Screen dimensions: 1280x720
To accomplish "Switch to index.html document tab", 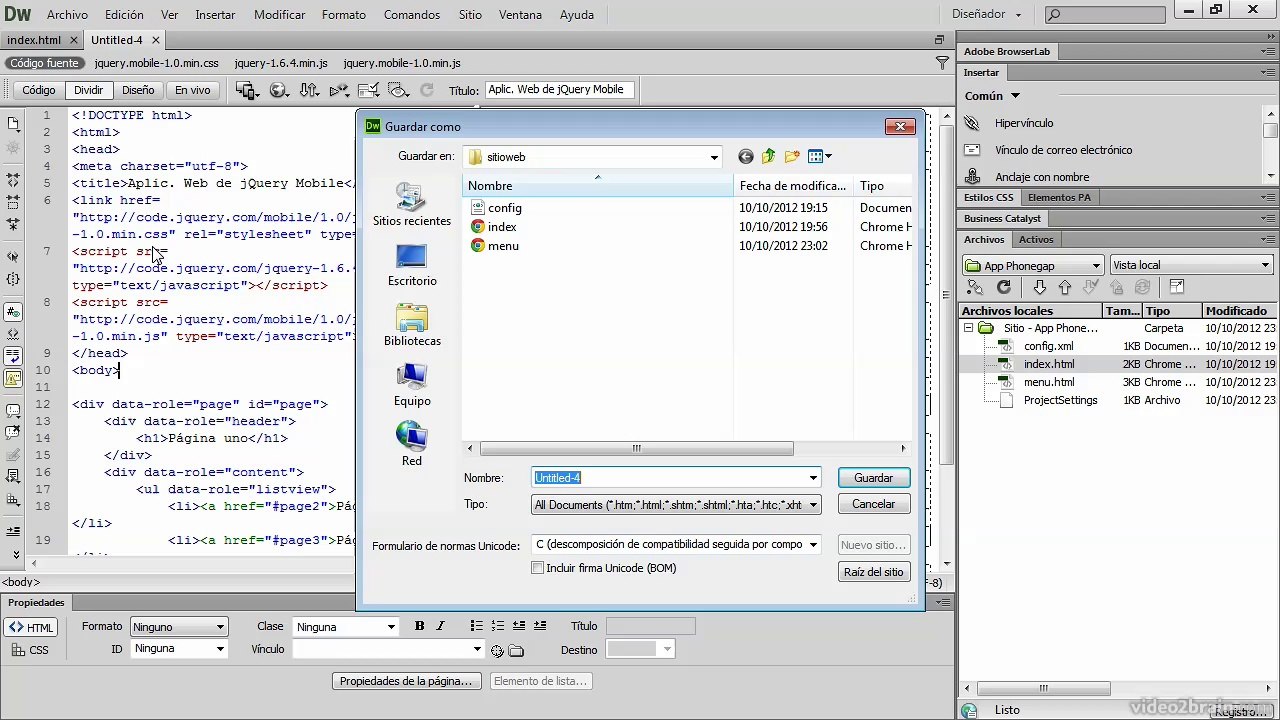I will pos(34,40).
